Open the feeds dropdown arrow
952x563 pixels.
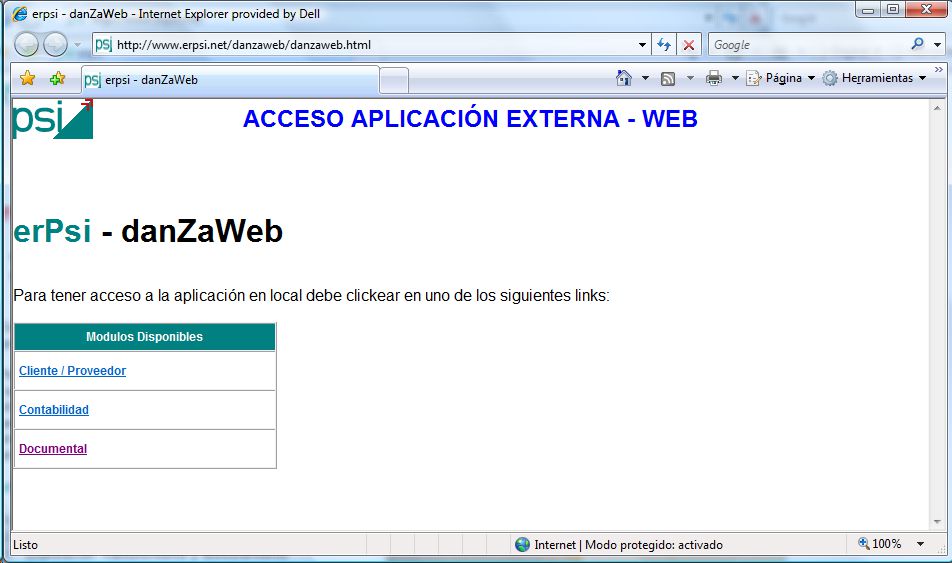[690, 78]
